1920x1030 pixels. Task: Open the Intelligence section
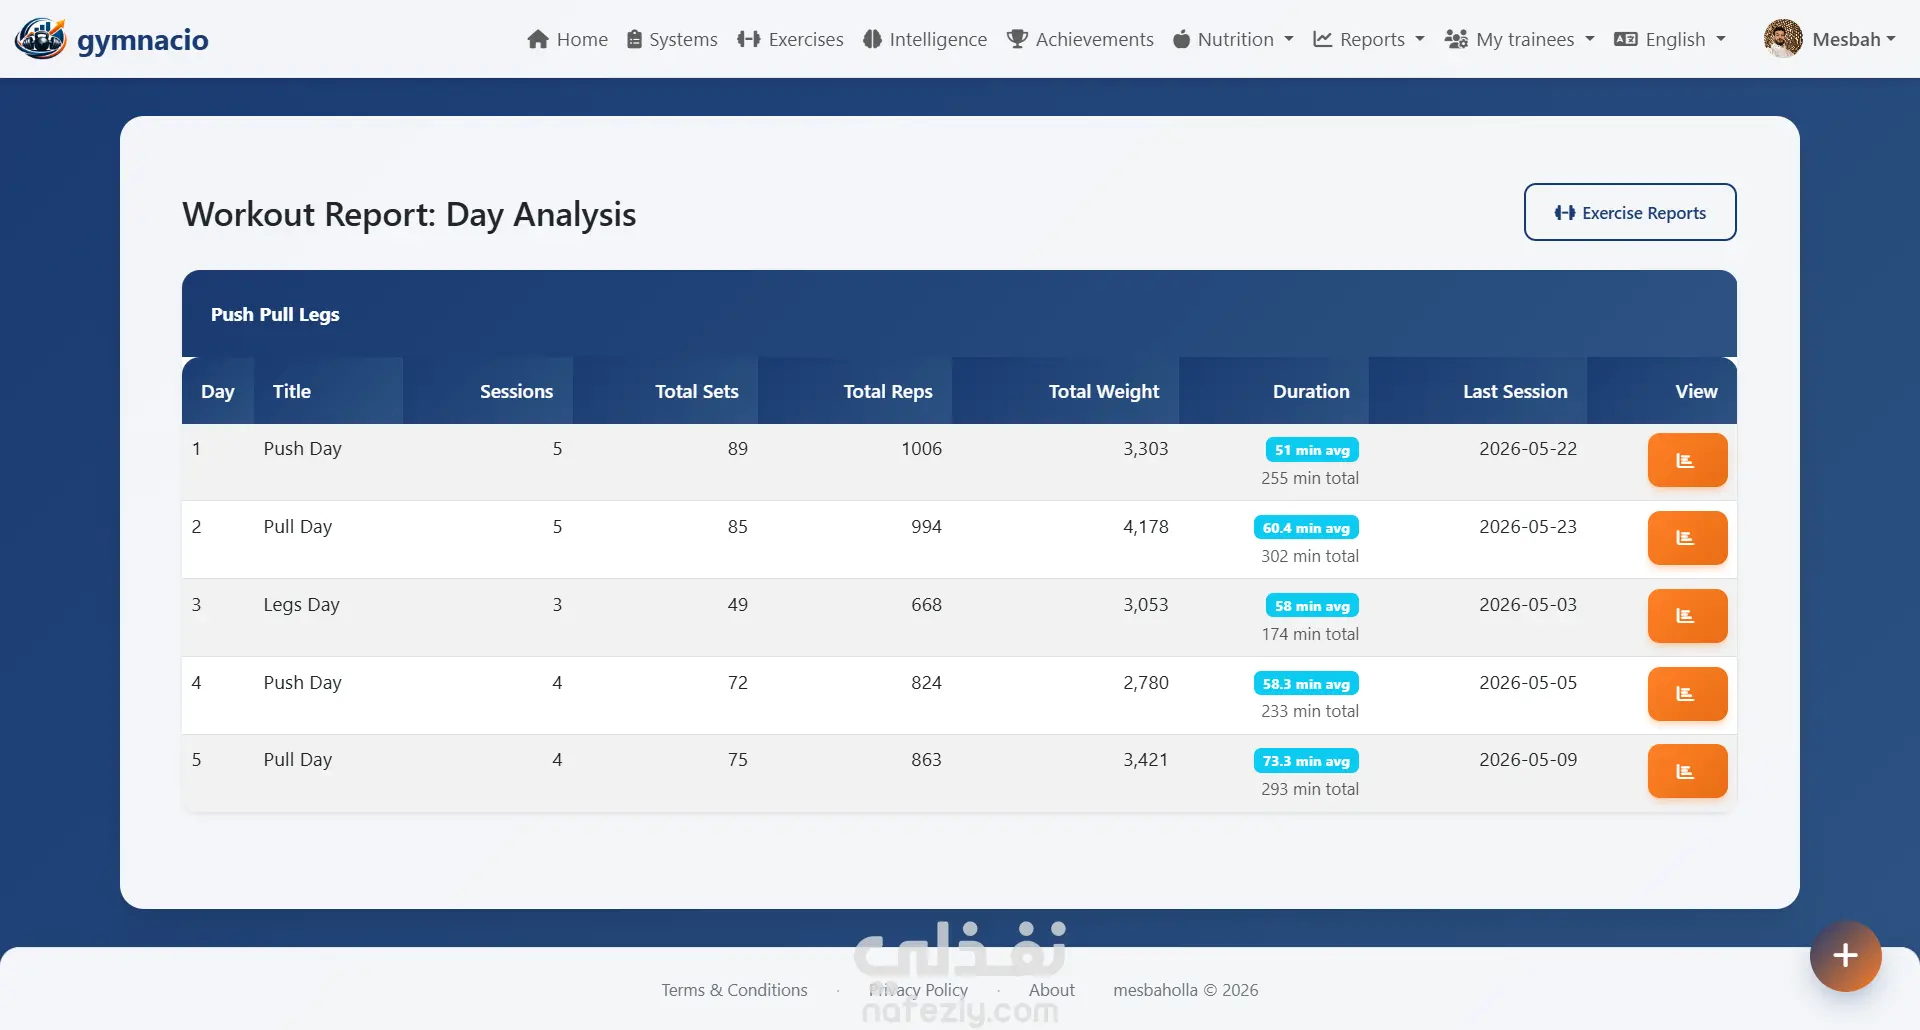[925, 39]
